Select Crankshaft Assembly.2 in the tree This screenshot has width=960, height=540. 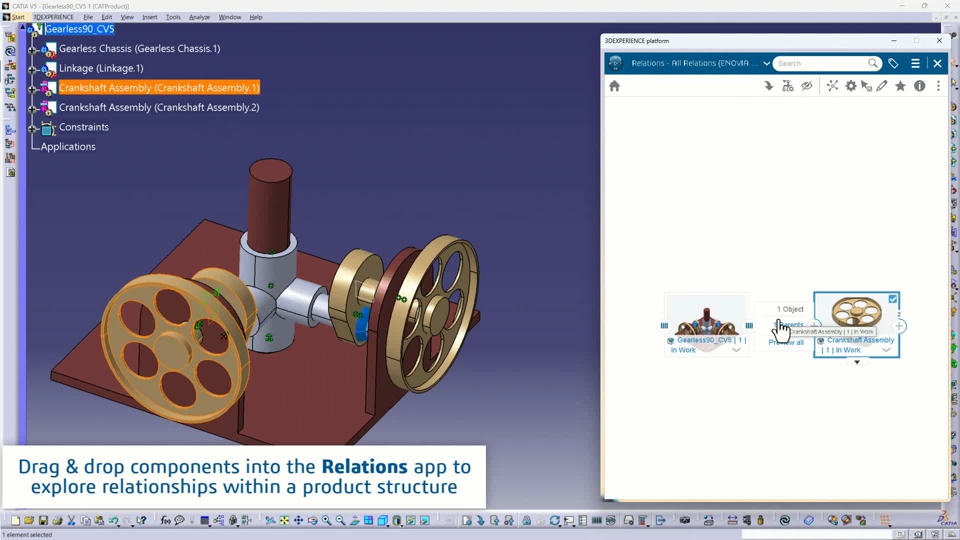pos(159,107)
